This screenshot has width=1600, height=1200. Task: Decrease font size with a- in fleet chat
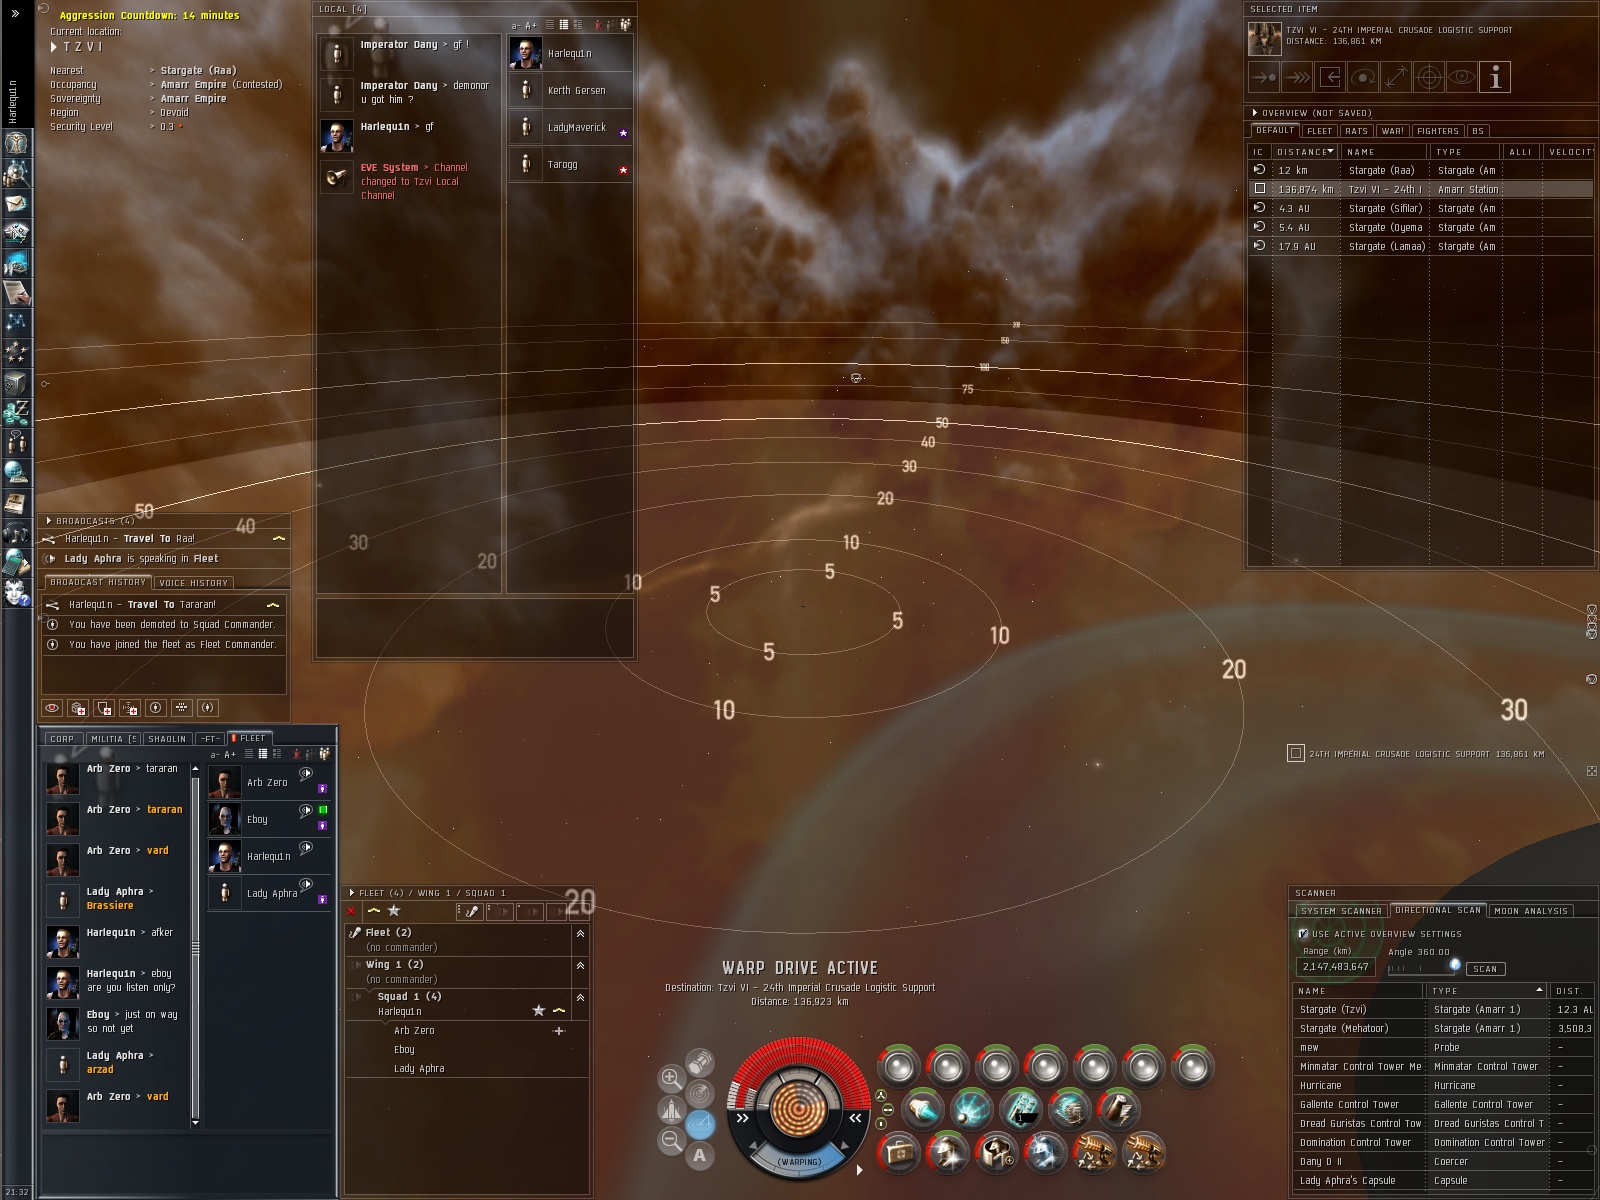coord(215,754)
